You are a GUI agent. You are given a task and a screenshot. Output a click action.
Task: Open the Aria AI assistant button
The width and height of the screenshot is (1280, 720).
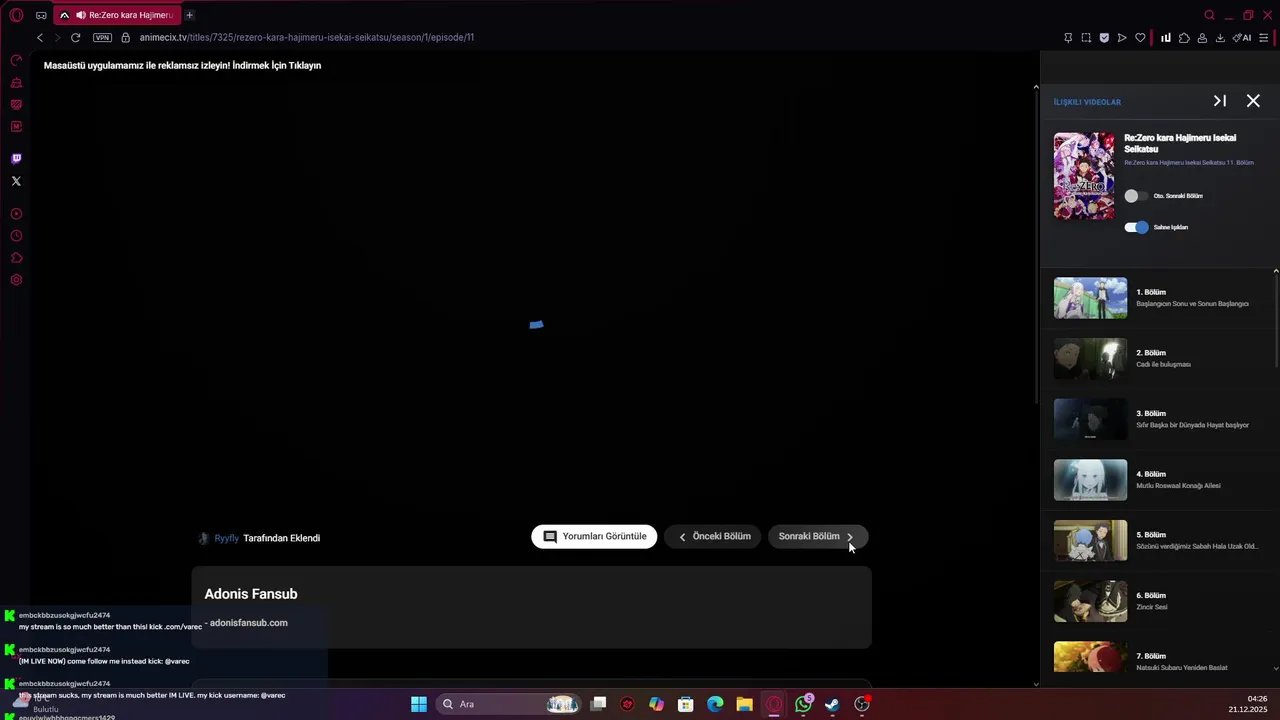1242,38
